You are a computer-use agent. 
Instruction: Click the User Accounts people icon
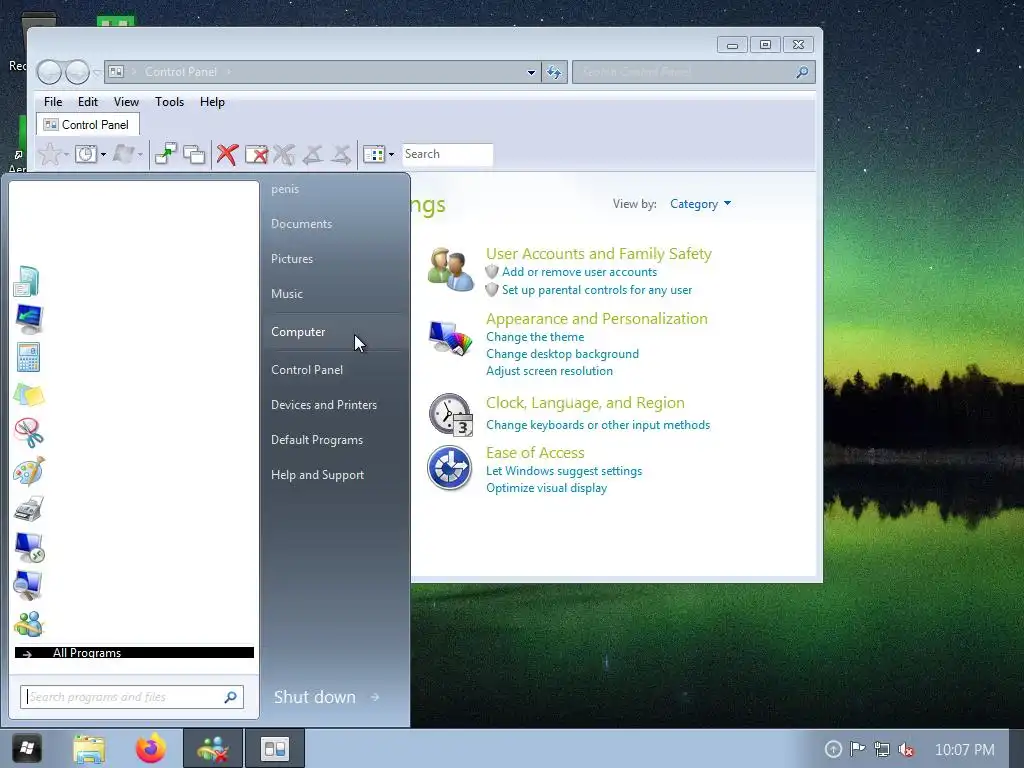click(x=450, y=269)
